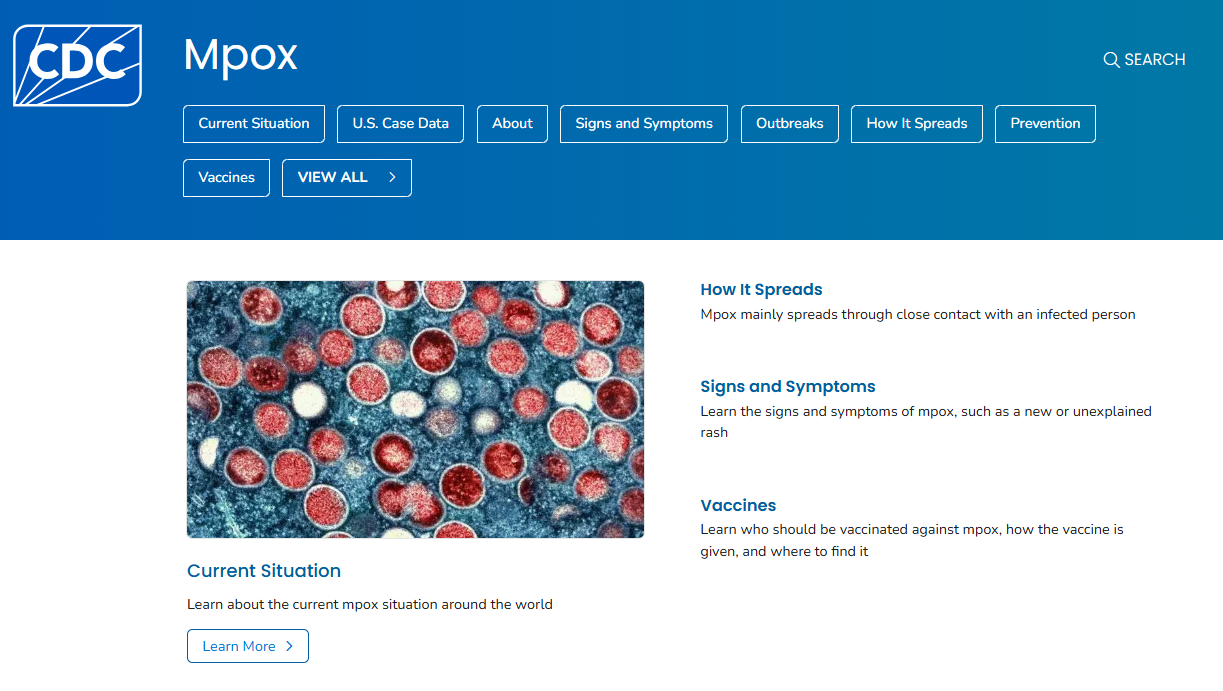This screenshot has height=691, width=1223.
Task: Click the CDC logo
Action: (76, 64)
